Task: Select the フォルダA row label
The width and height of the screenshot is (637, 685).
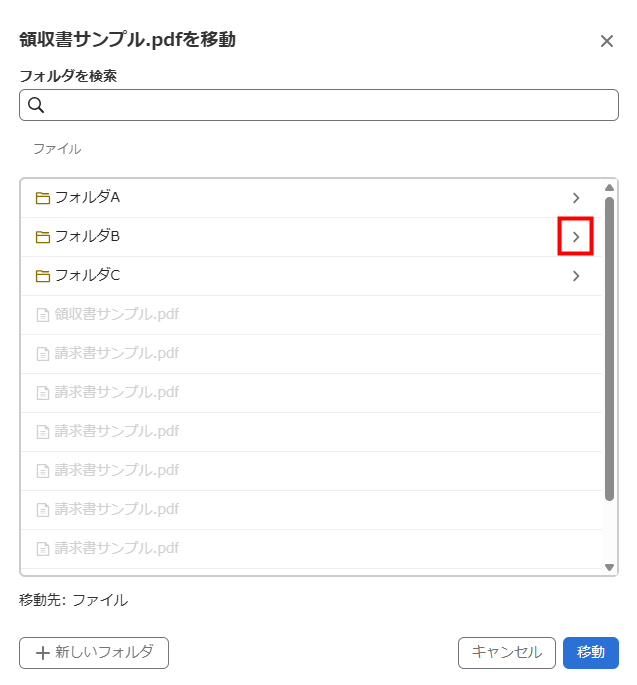Action: (x=87, y=197)
